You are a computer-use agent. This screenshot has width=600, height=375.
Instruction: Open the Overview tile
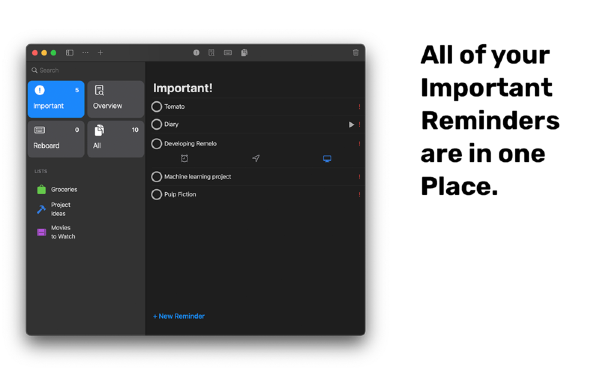tap(116, 99)
